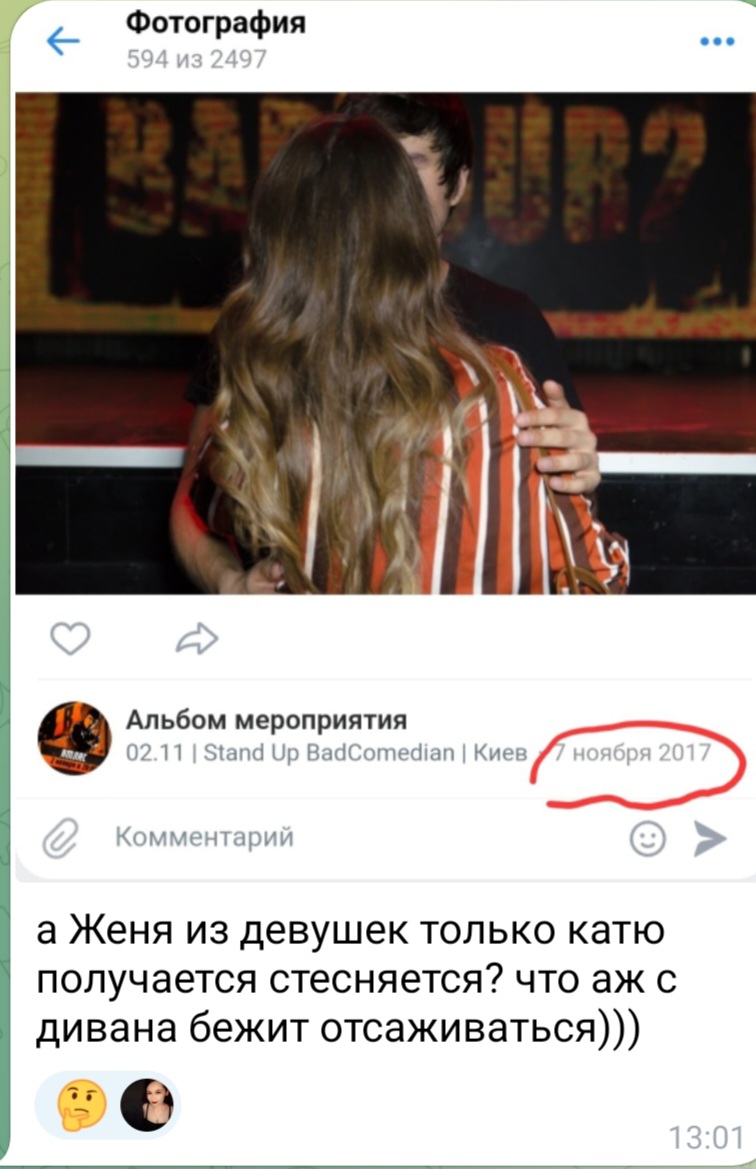
Task: Share the photo via arrow icon
Action: pyautogui.click(x=197, y=638)
